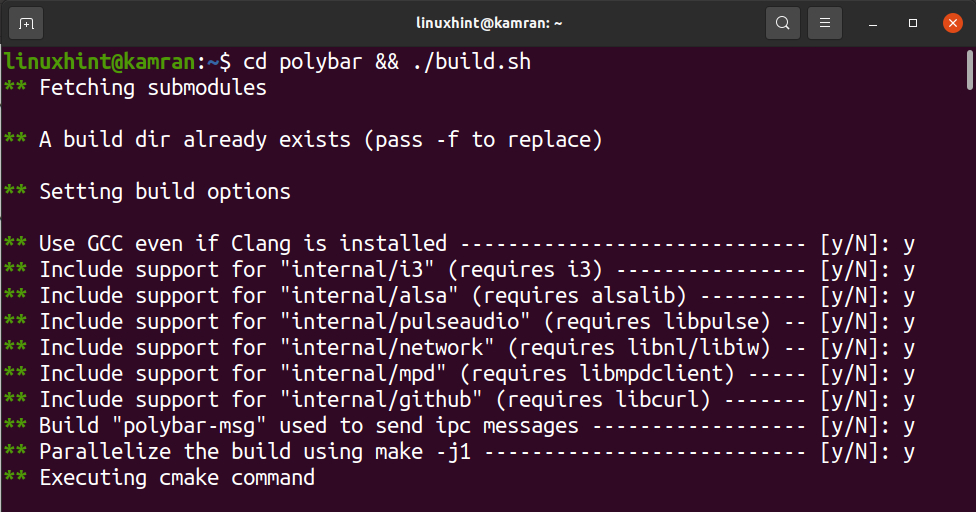The height and width of the screenshot is (512, 976).
Task: Click the build dir already exists message
Action: pyautogui.click(x=320, y=140)
